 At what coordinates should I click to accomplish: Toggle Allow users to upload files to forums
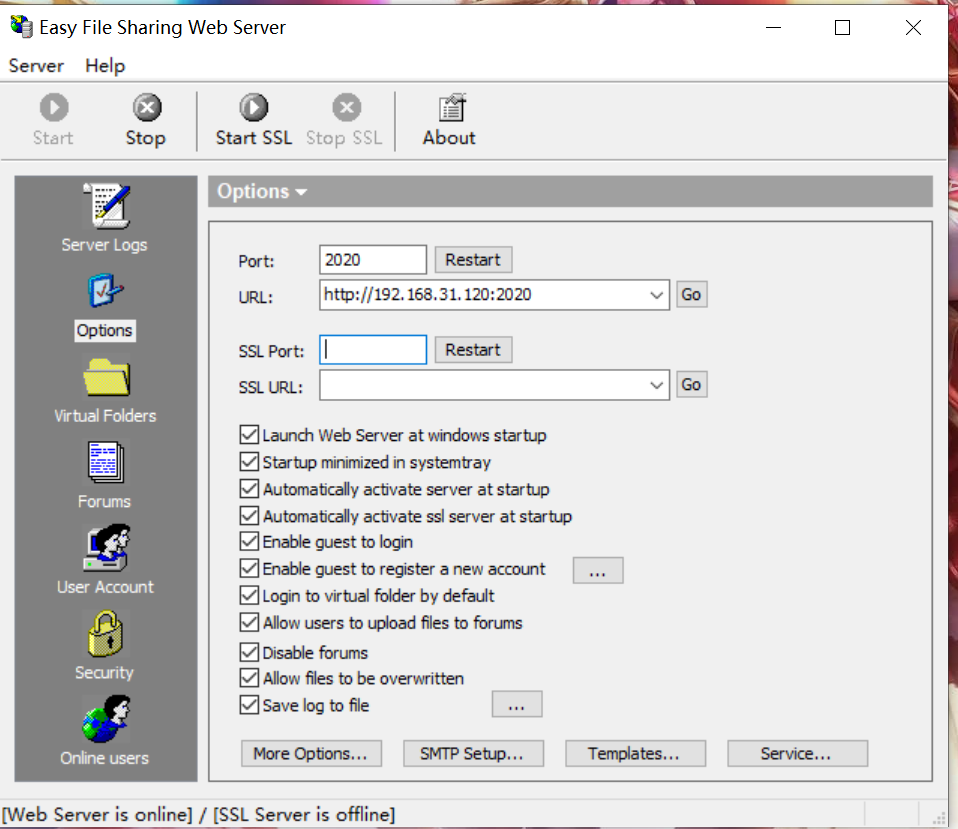click(x=249, y=623)
